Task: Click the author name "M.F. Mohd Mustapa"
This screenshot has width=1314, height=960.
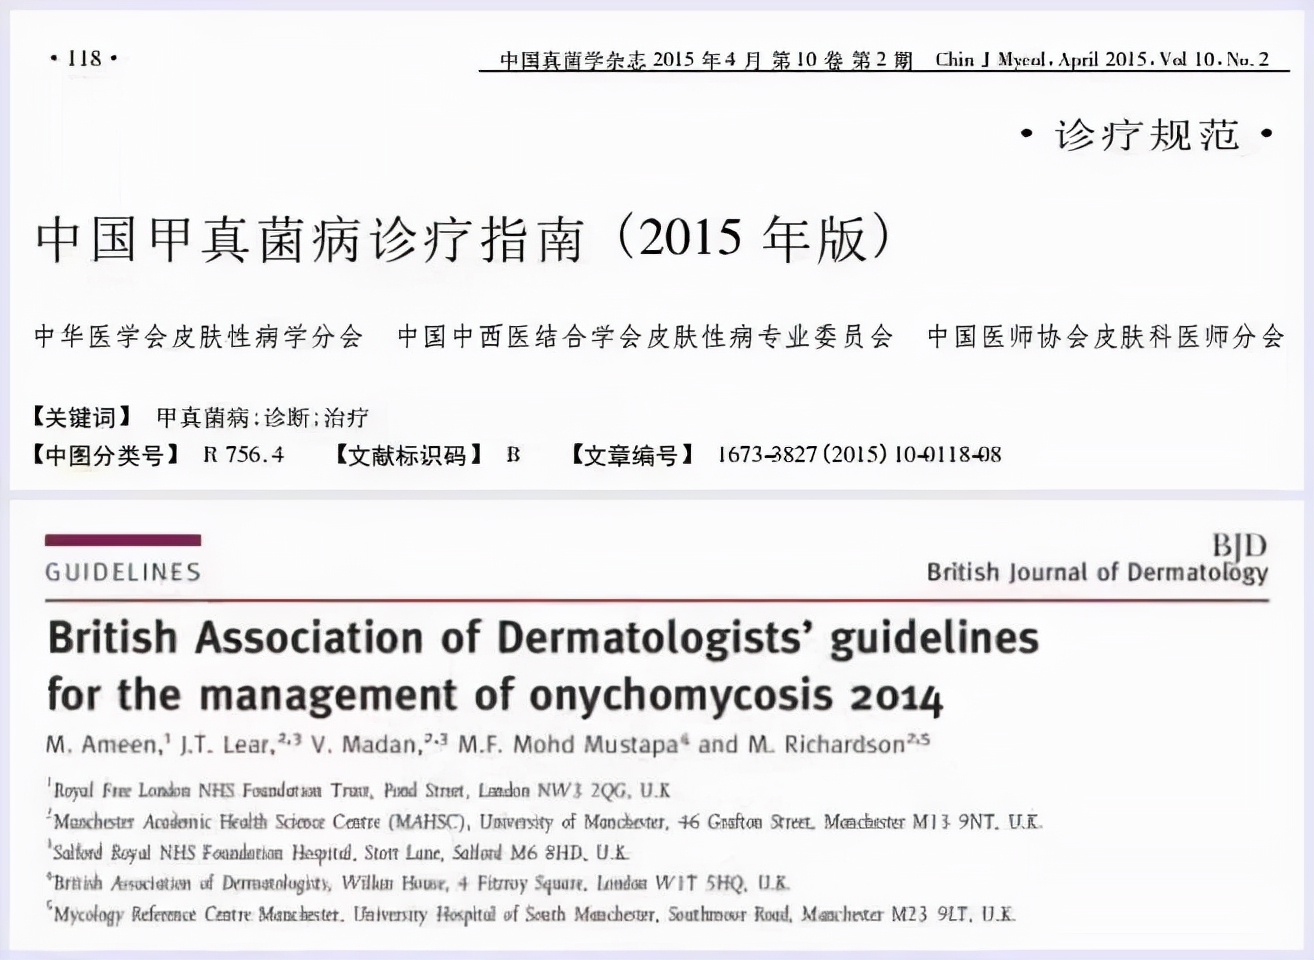Action: (567, 745)
